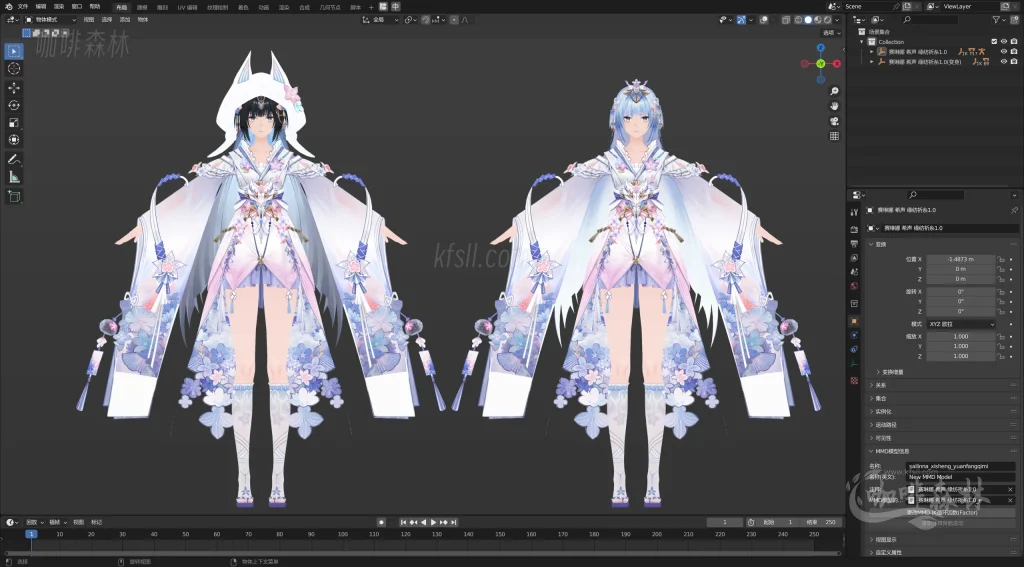Switch to the Modeling workspace tab

tap(142, 7)
